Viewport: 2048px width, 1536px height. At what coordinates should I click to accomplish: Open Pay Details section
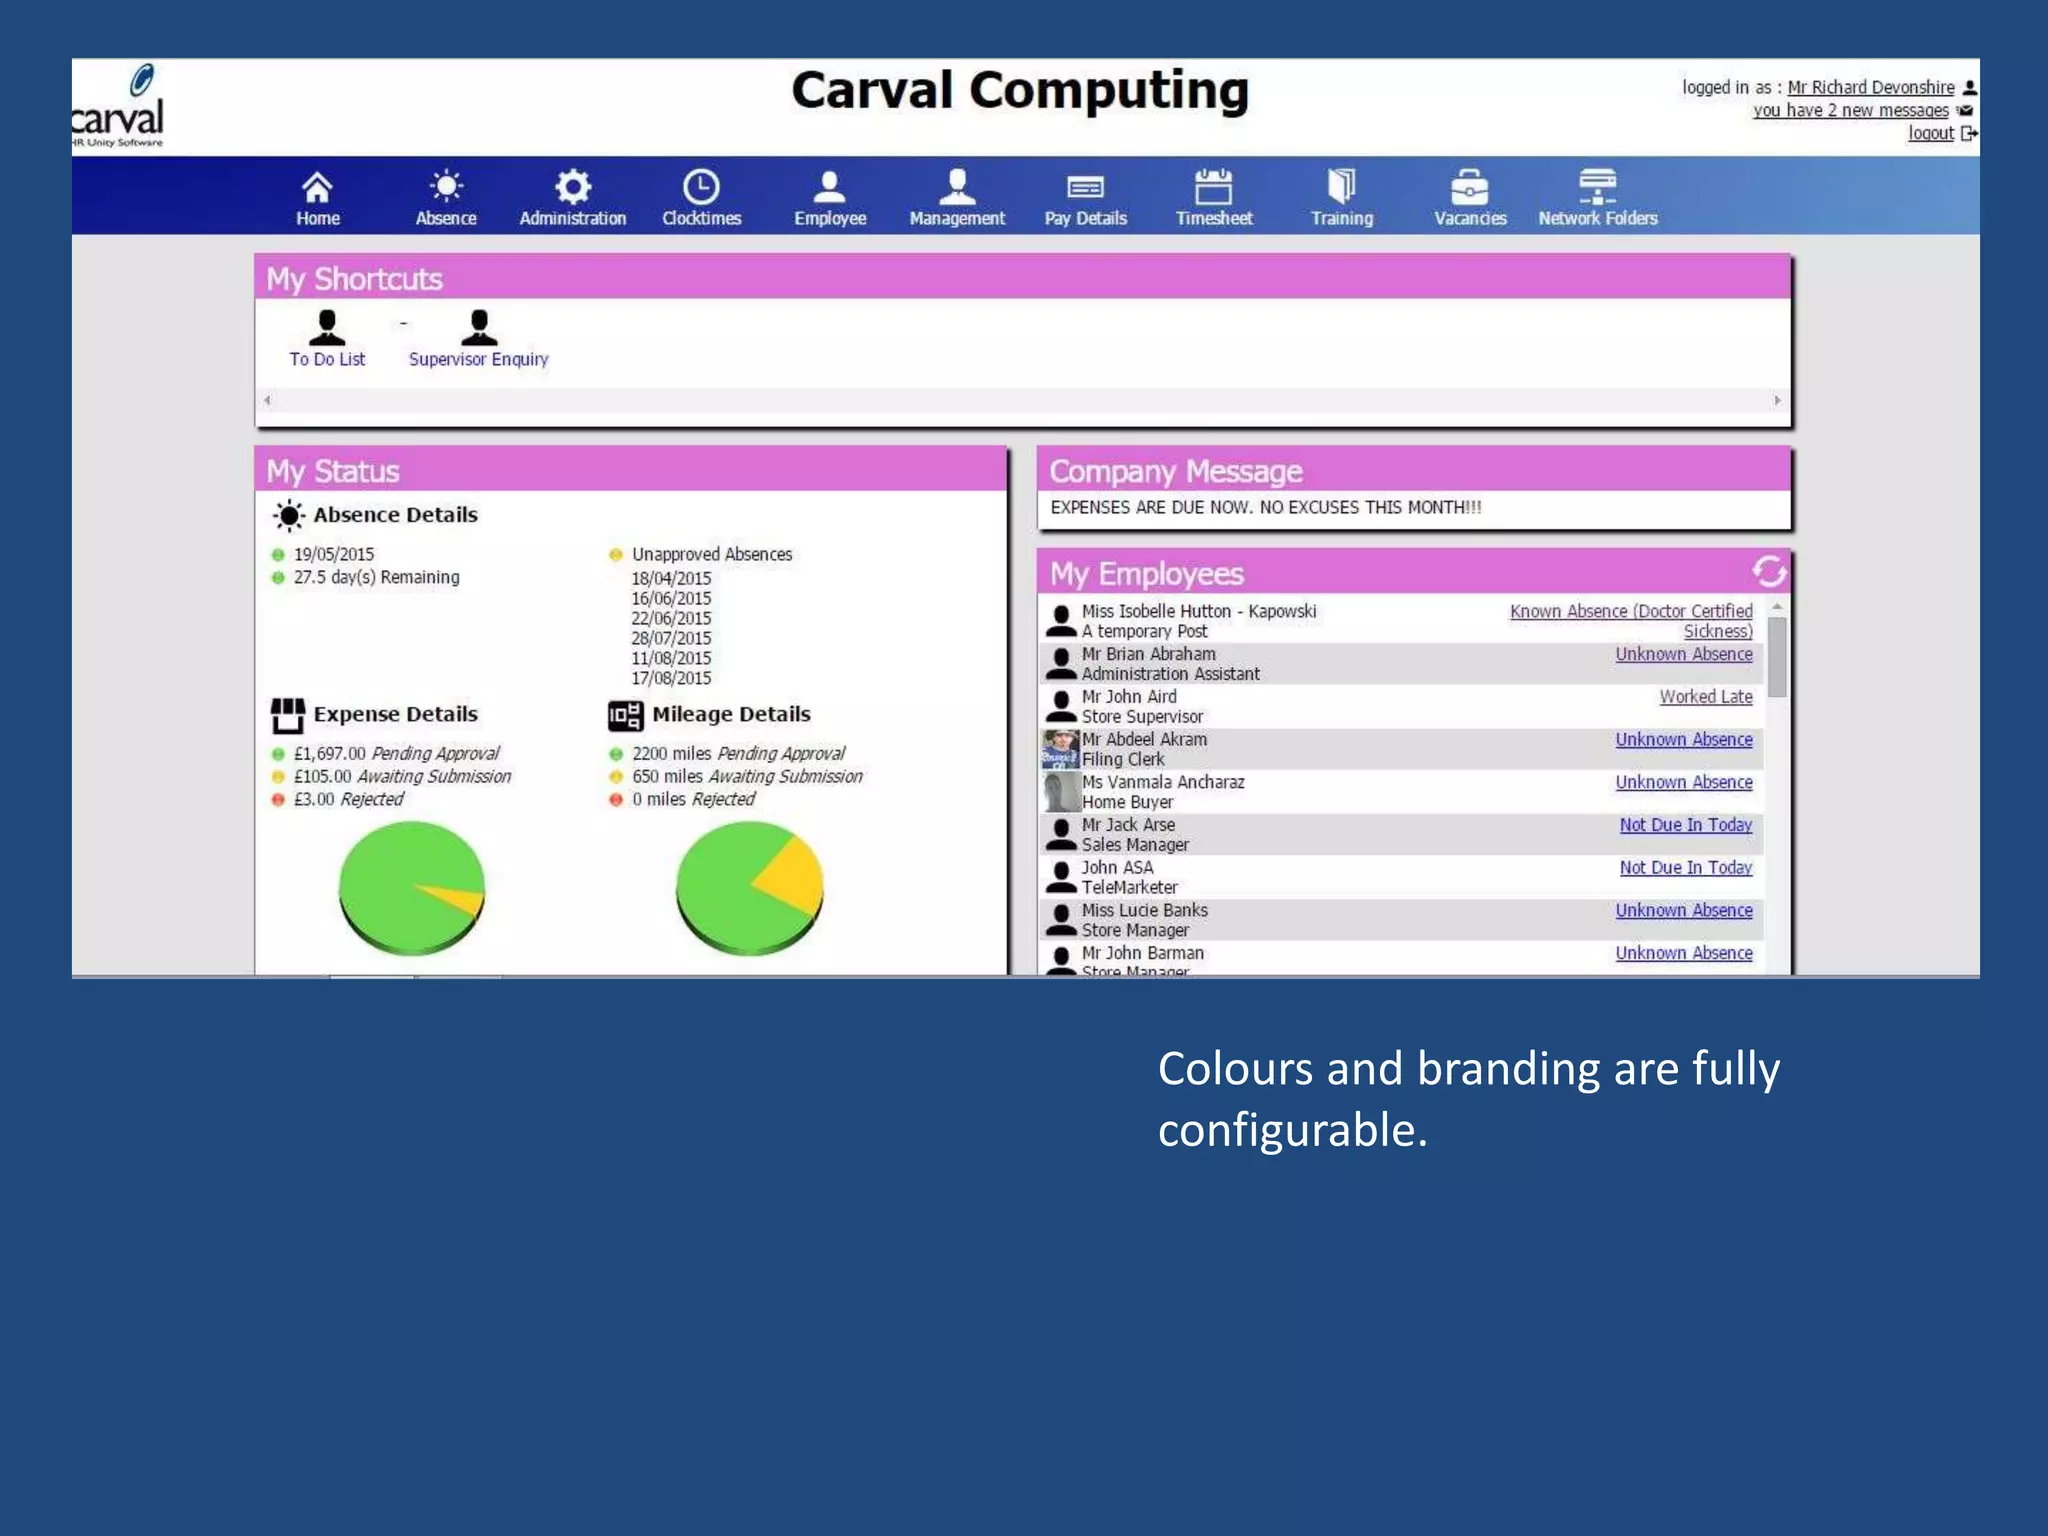(1086, 198)
